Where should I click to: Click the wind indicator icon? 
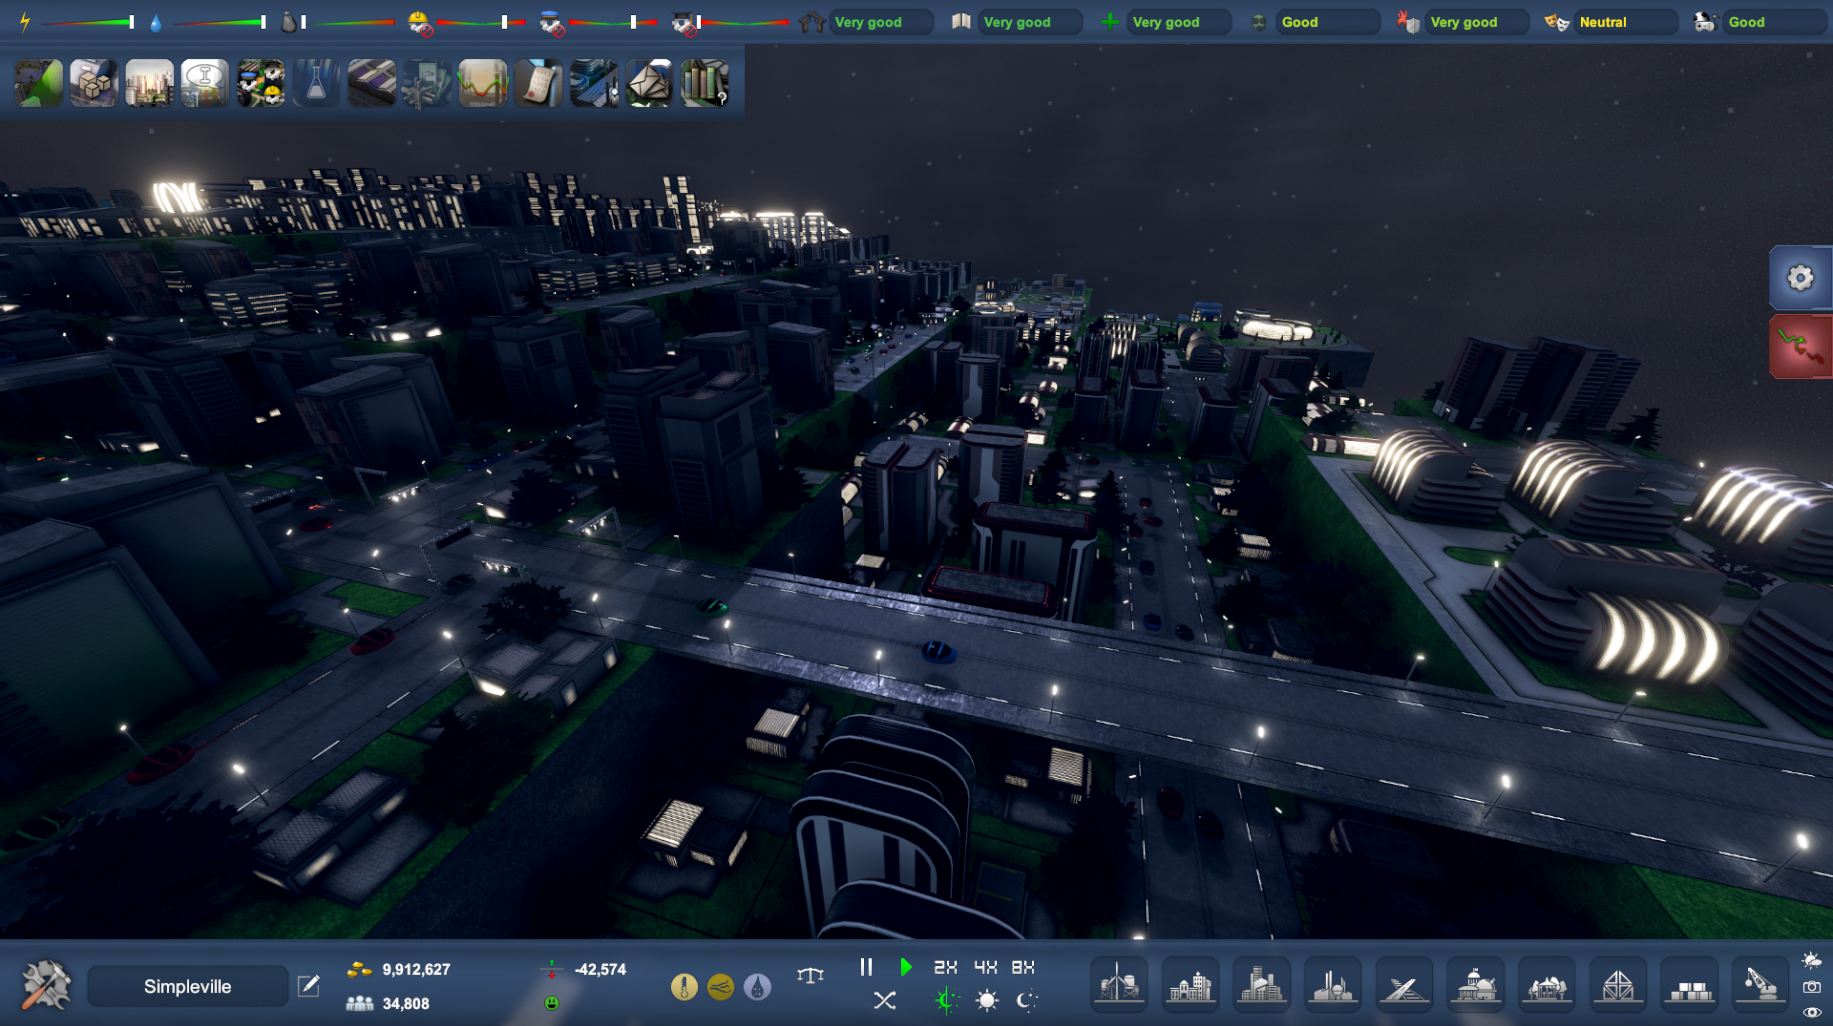[720, 987]
